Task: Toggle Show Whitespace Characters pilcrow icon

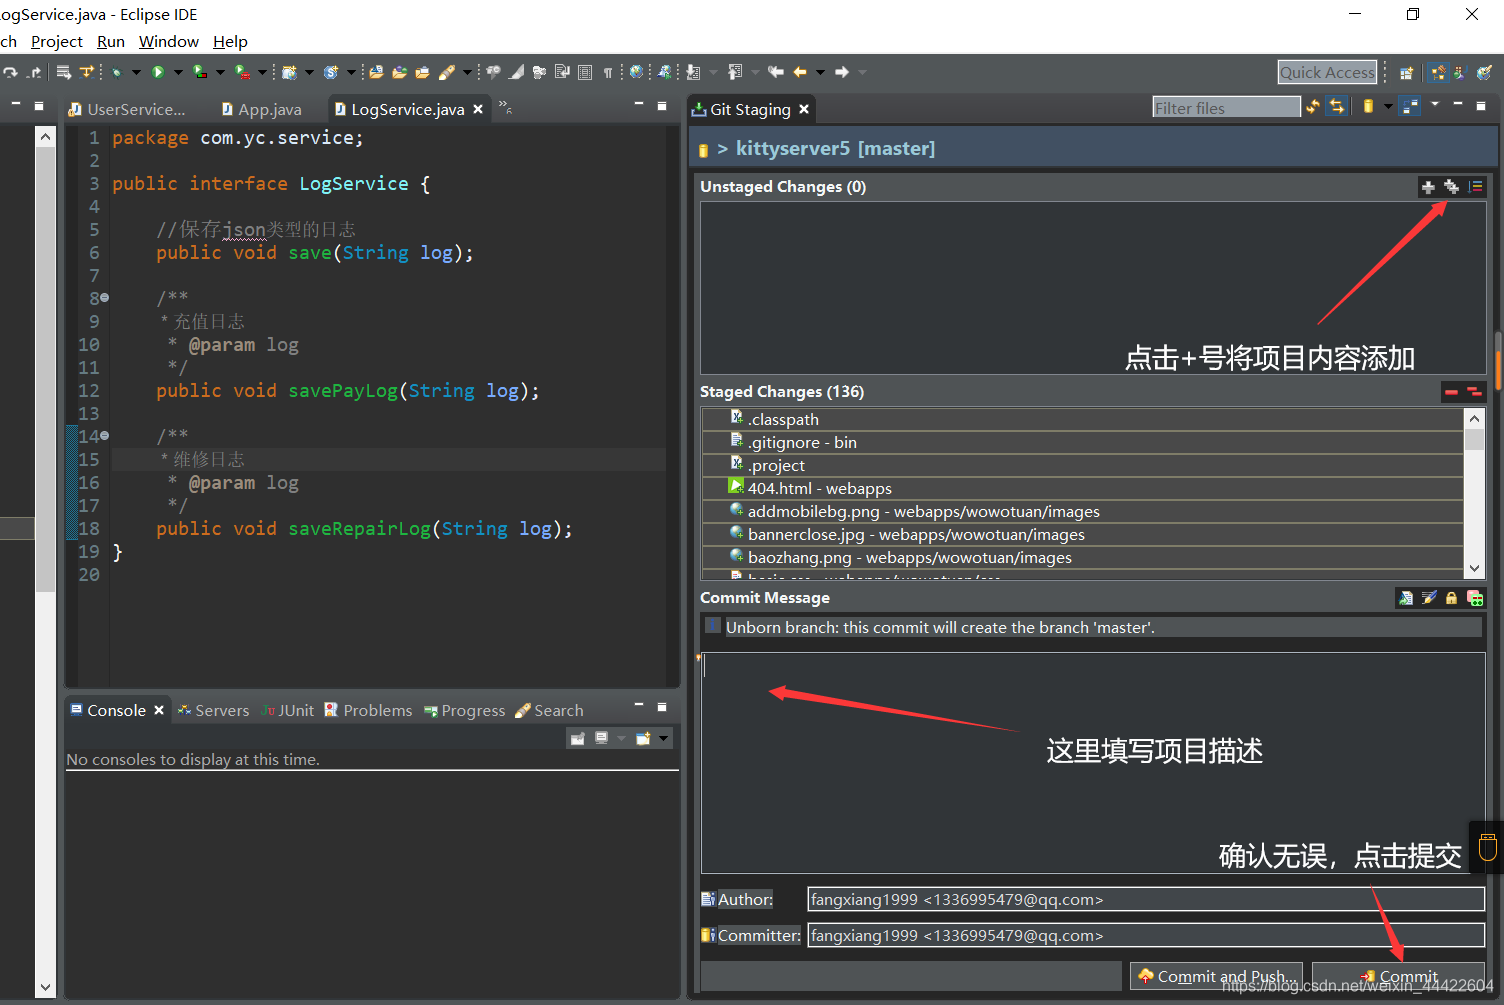Action: click(x=608, y=72)
